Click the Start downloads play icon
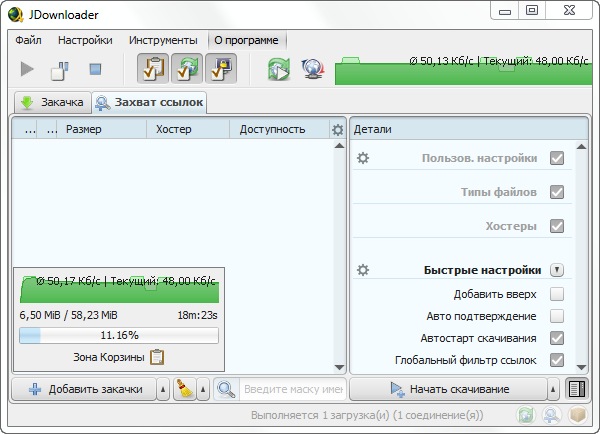Screen dimensions: 600x434 (x=28, y=69)
